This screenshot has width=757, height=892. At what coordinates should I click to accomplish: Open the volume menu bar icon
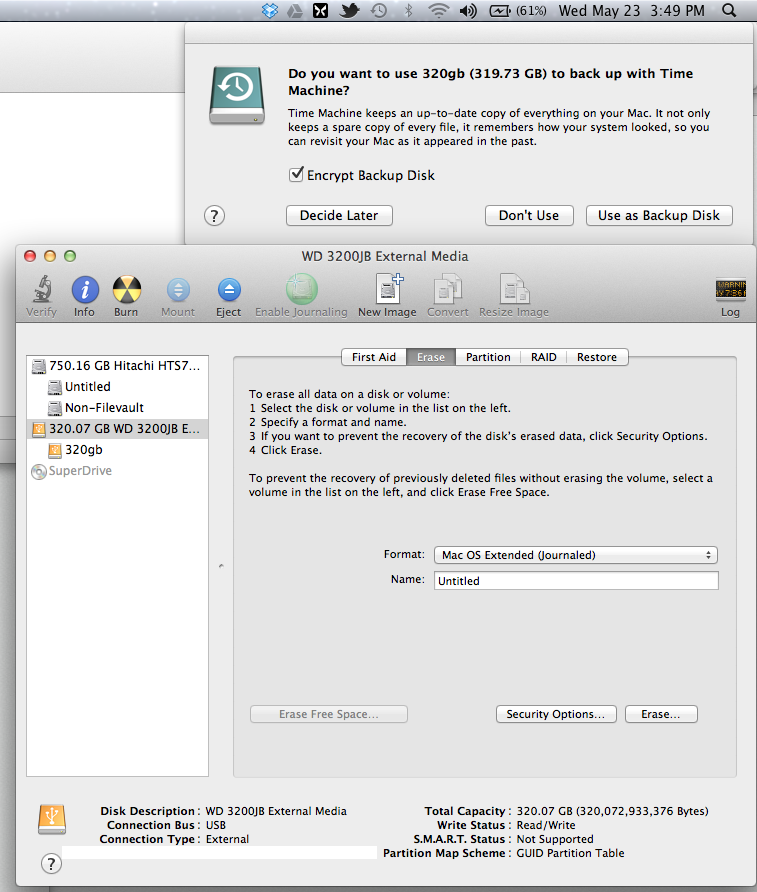tap(468, 10)
